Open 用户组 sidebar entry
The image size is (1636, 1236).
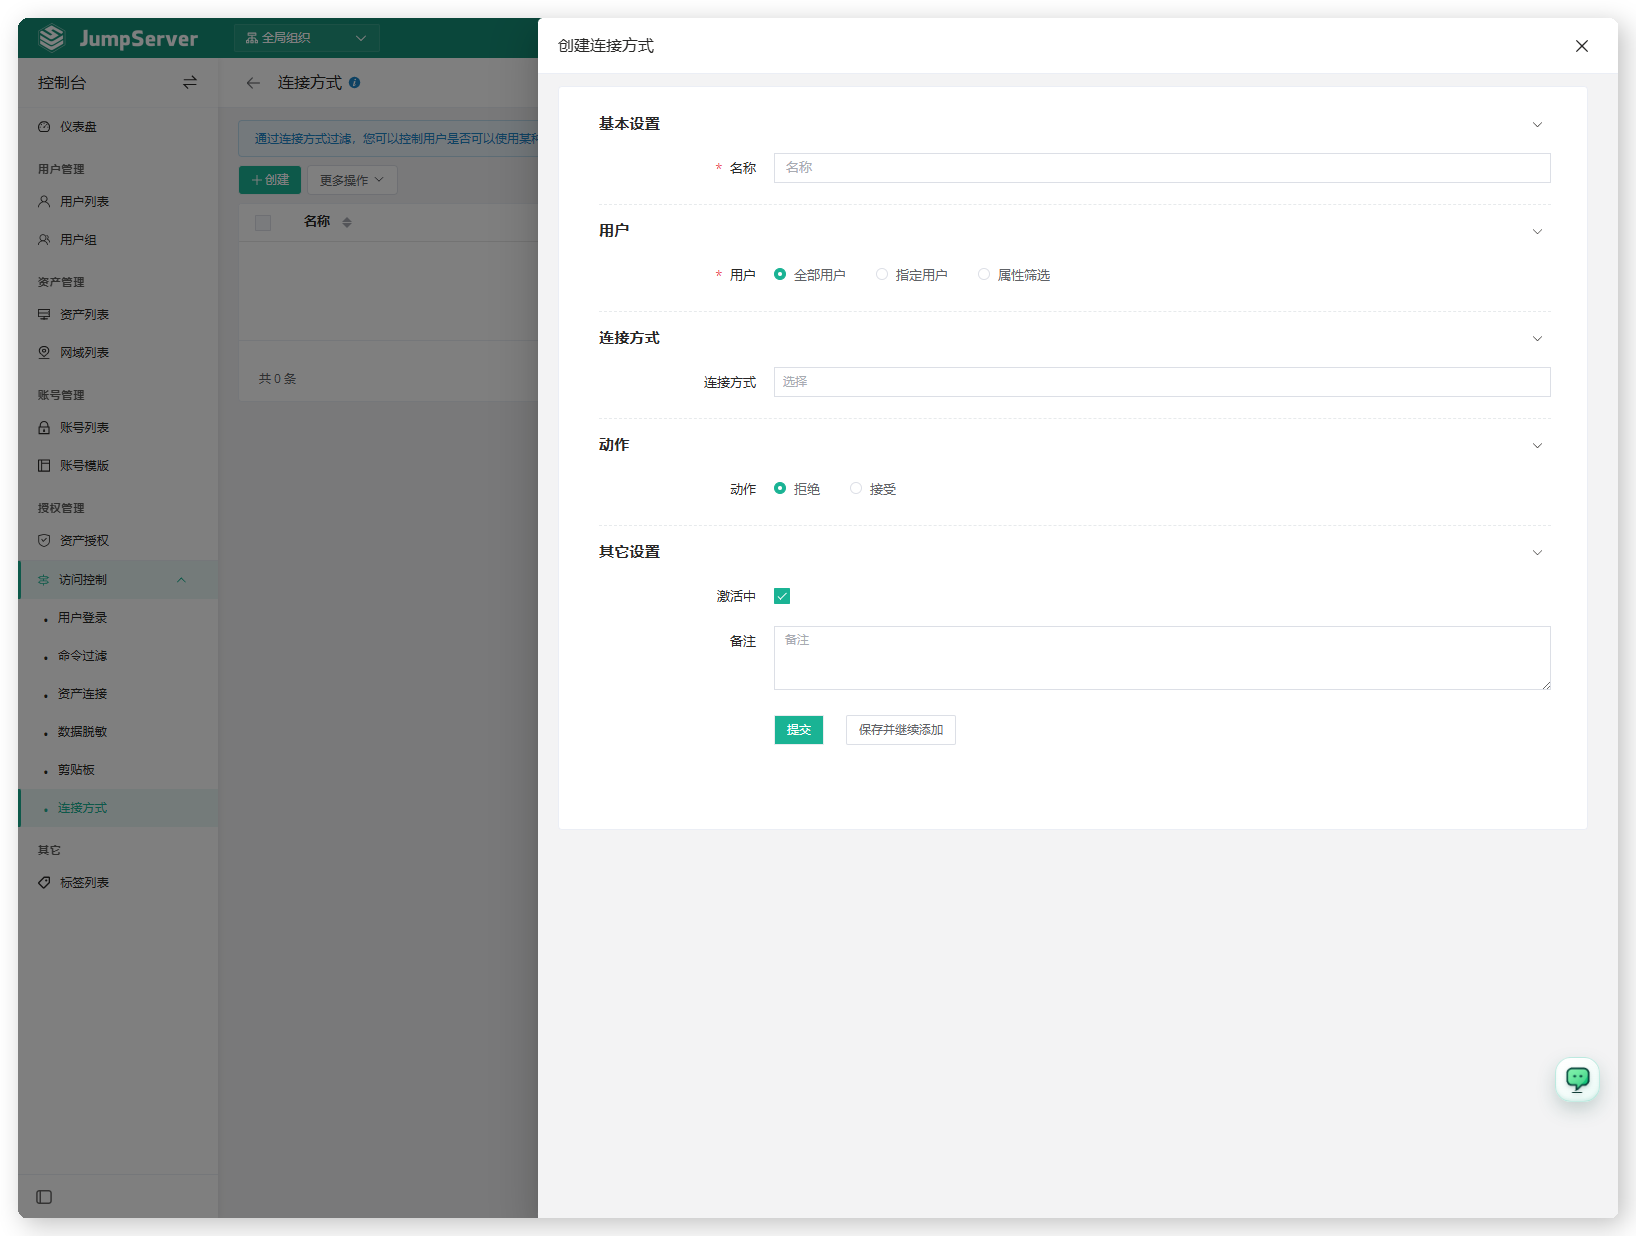tap(118, 240)
